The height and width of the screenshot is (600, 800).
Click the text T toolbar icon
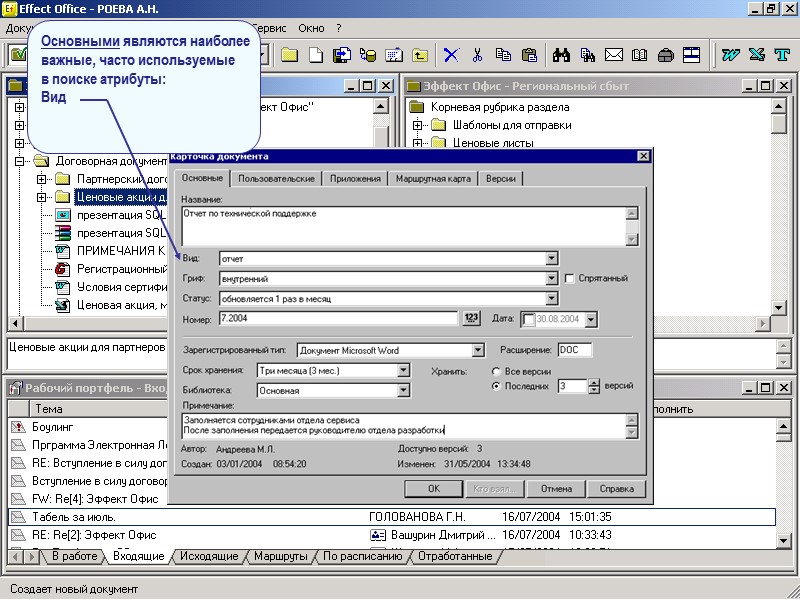pos(782,55)
